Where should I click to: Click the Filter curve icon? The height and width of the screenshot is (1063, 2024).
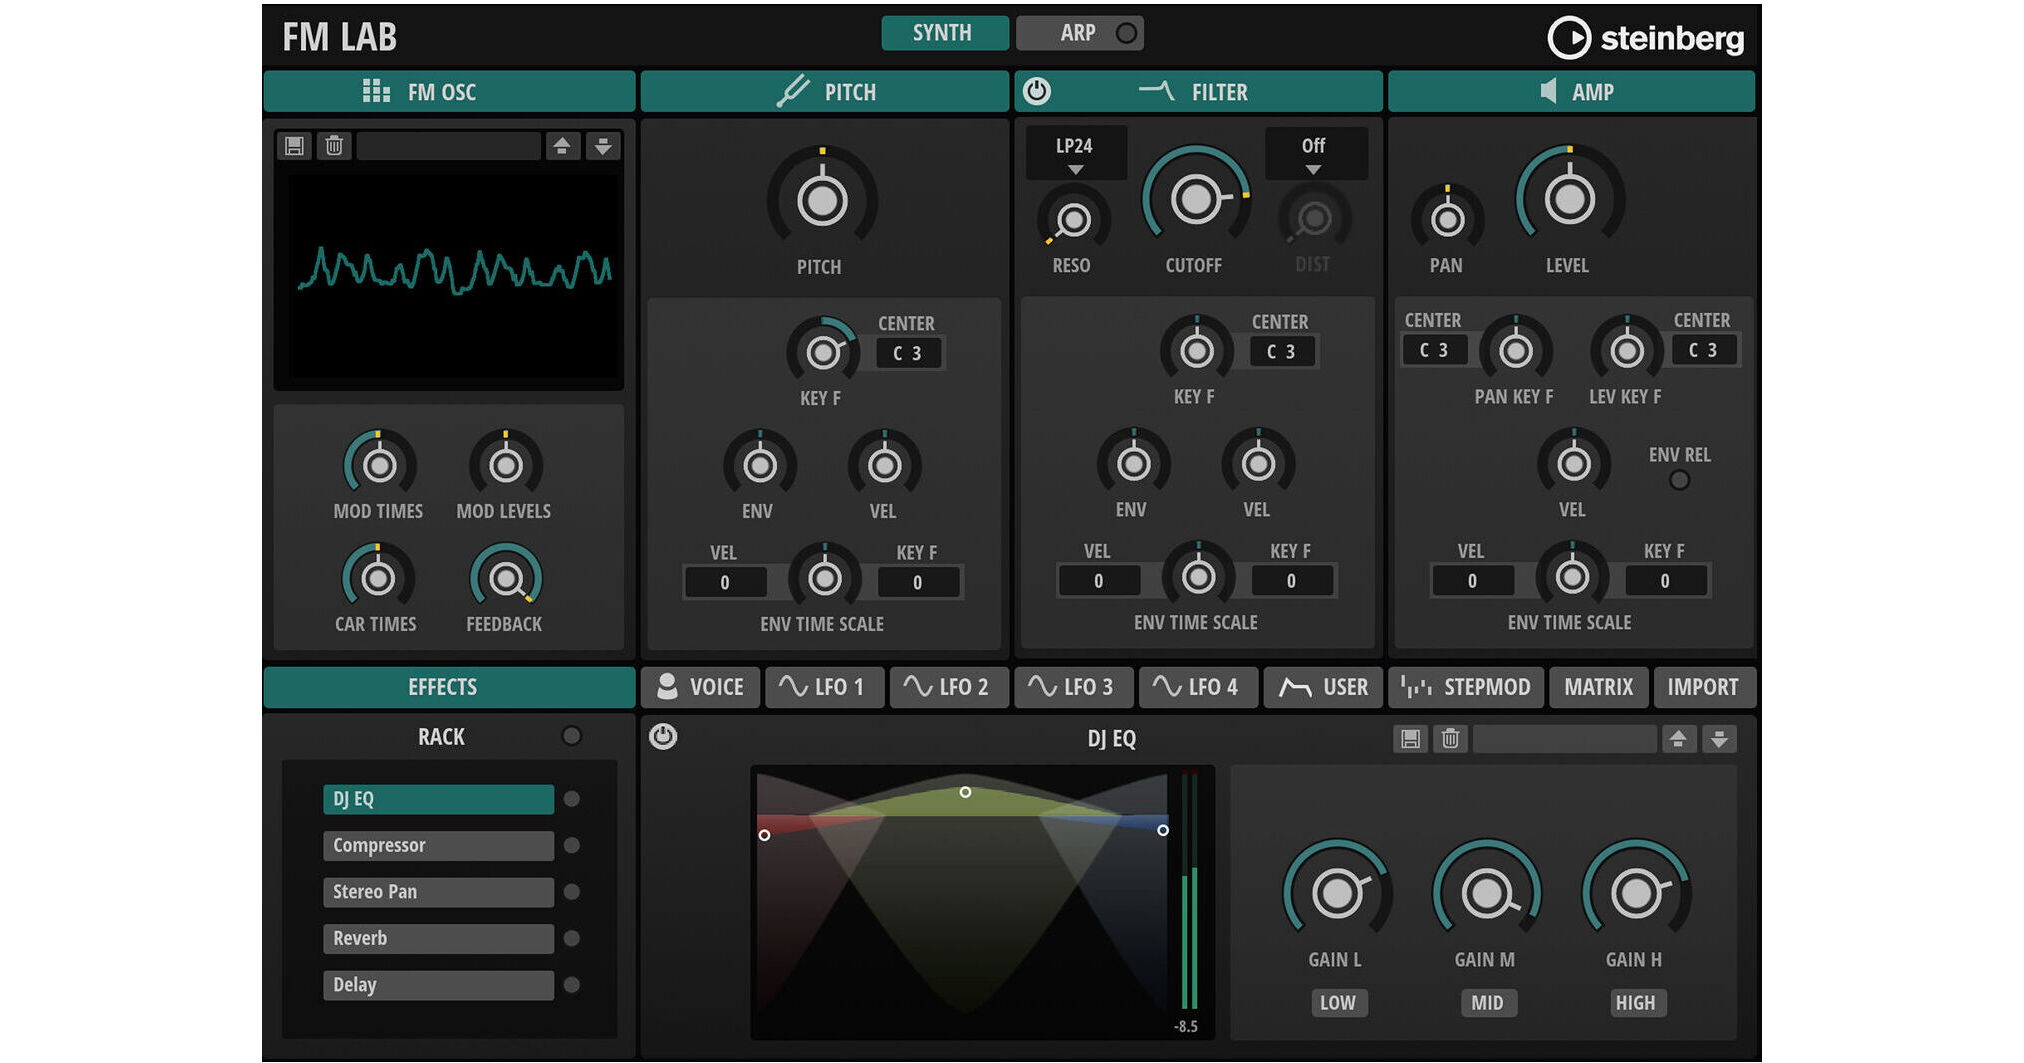1156,91
